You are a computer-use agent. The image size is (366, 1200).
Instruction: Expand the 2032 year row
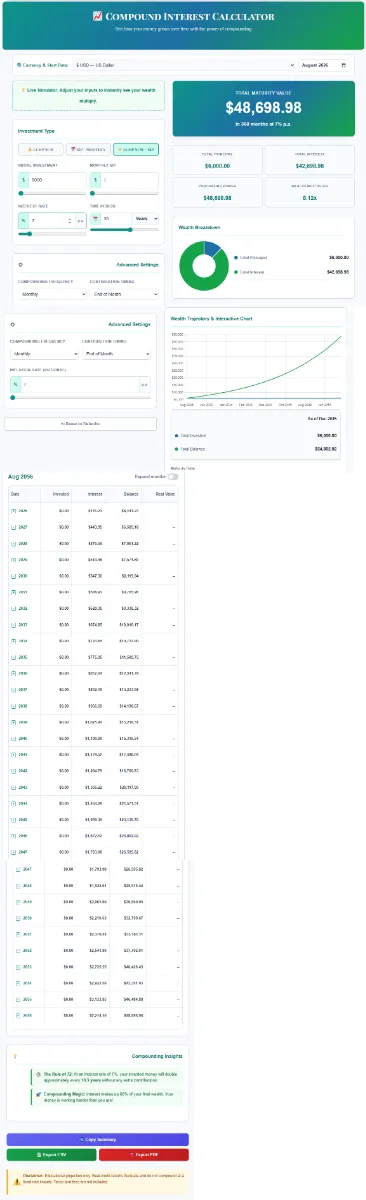tap(14, 608)
